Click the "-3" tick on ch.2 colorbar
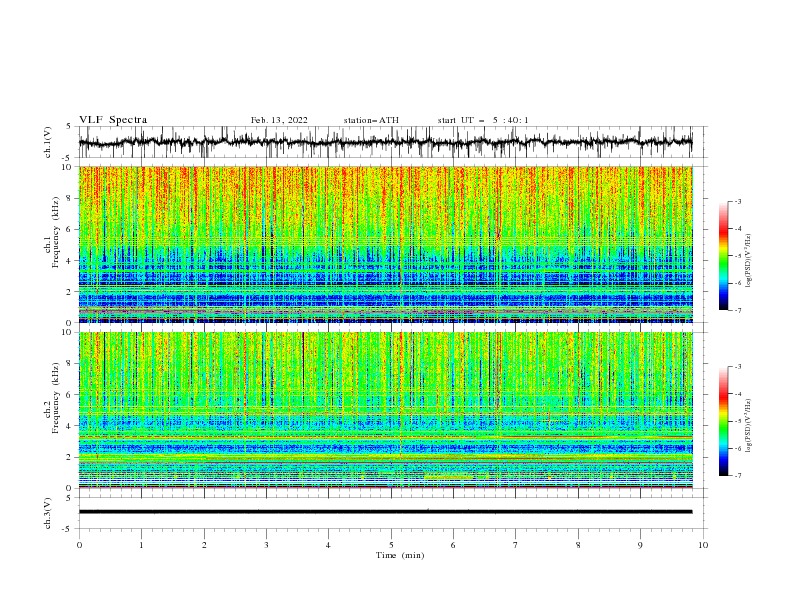The height and width of the screenshot is (612, 792). point(738,367)
